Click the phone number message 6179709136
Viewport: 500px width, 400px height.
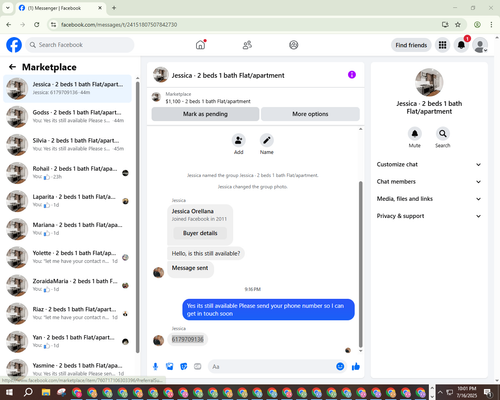[x=188, y=339]
